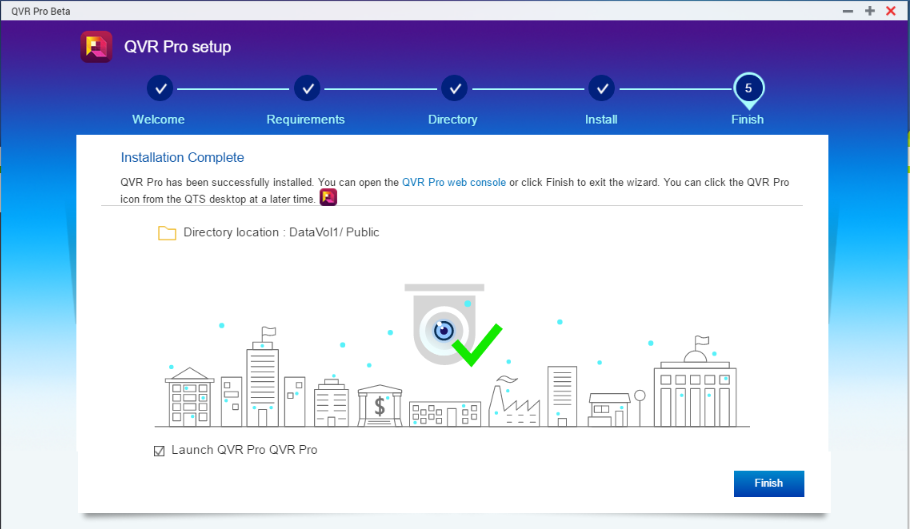Screen dimensions: 910x529
Task: Click the yellow folder icon
Action: point(167,233)
